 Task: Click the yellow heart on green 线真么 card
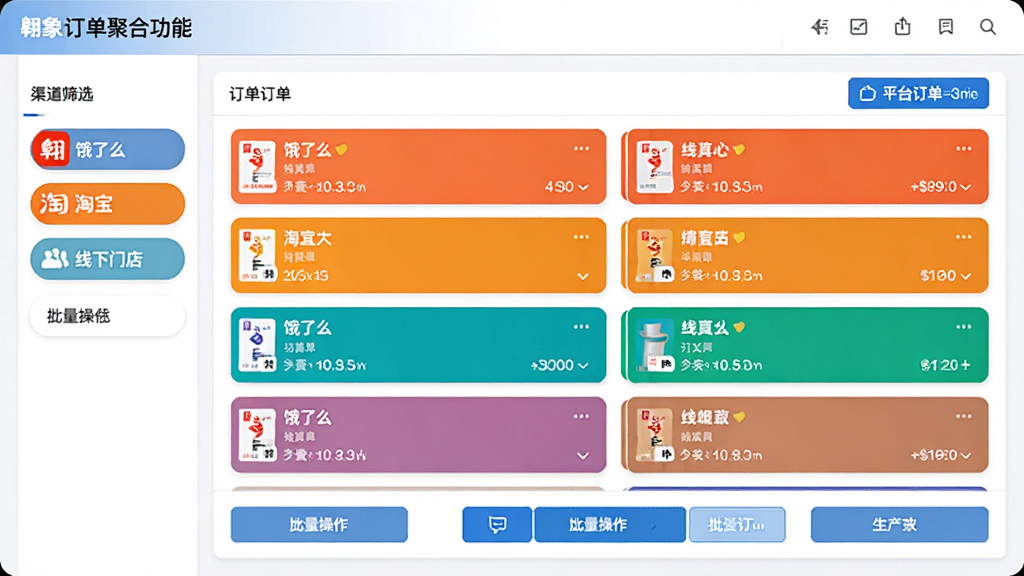pyautogui.click(x=739, y=327)
